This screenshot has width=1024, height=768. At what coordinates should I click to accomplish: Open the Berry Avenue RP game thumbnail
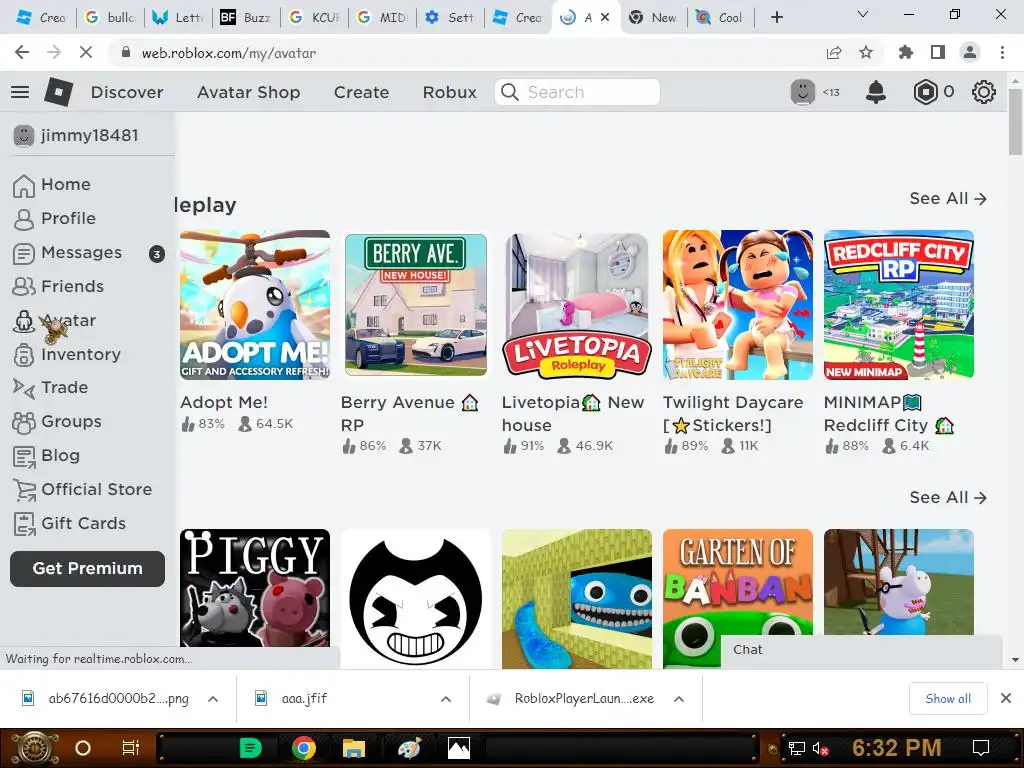click(415, 304)
